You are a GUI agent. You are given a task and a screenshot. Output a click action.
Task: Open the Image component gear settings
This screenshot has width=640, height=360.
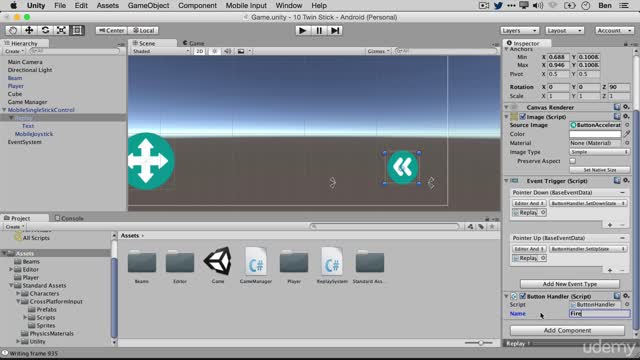click(x=626, y=117)
